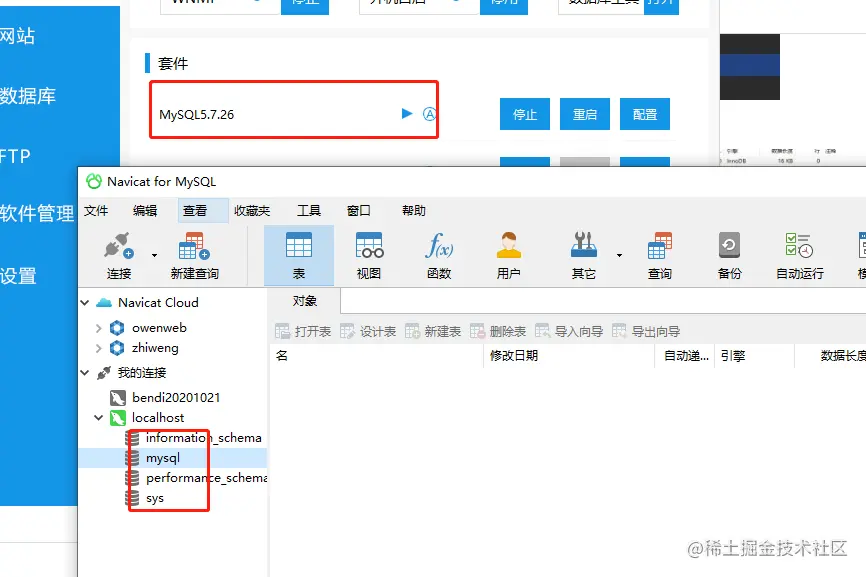Select the sys database
The image size is (866, 577).
coord(155,499)
